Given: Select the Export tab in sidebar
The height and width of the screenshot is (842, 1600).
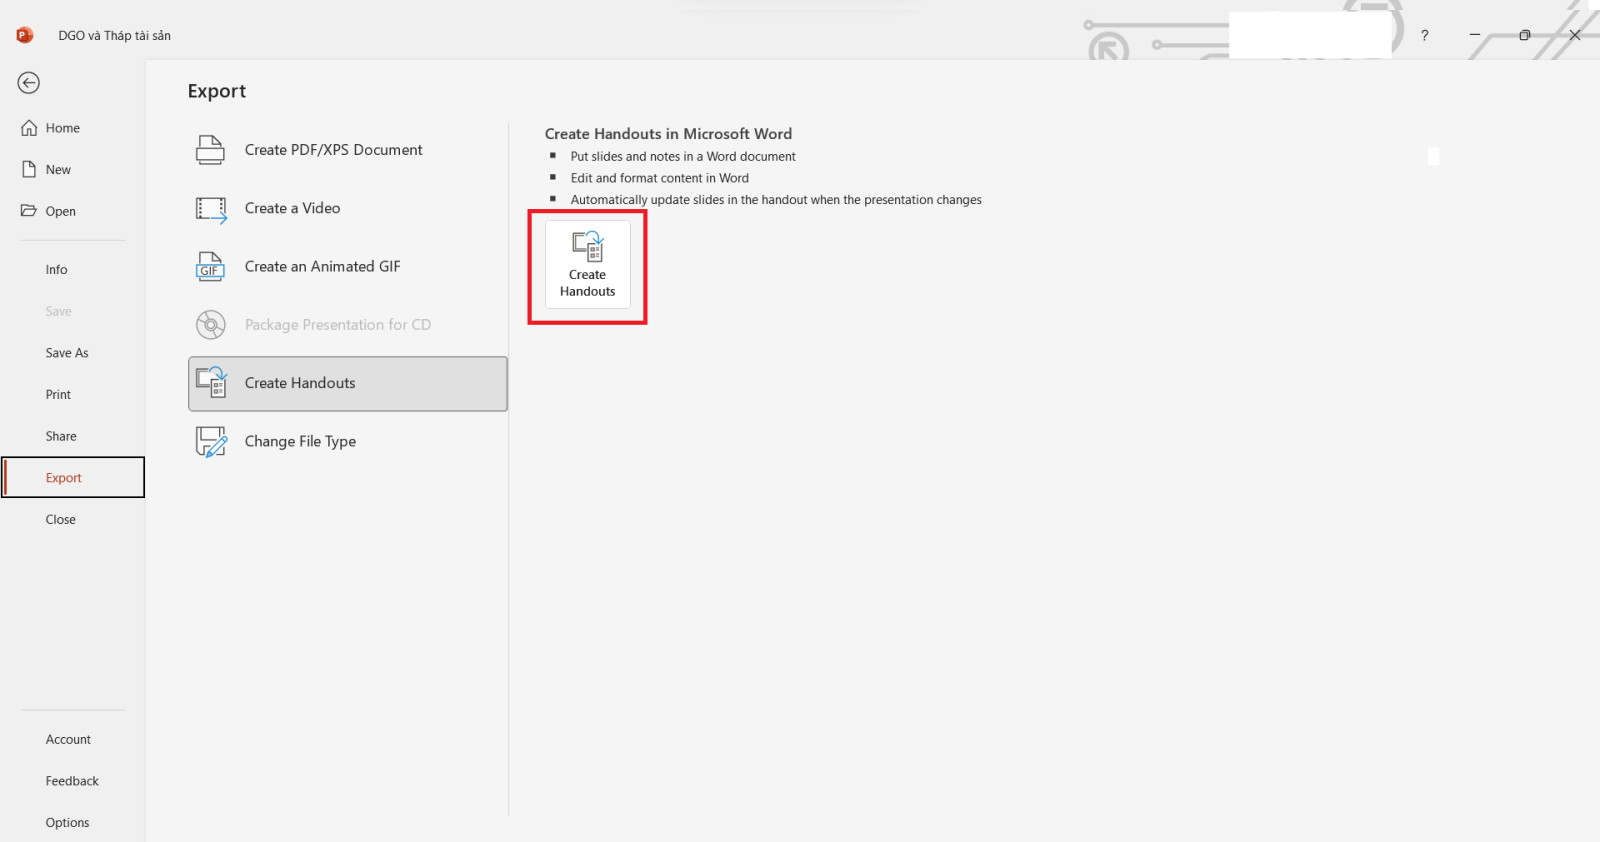Looking at the screenshot, I should coord(73,478).
